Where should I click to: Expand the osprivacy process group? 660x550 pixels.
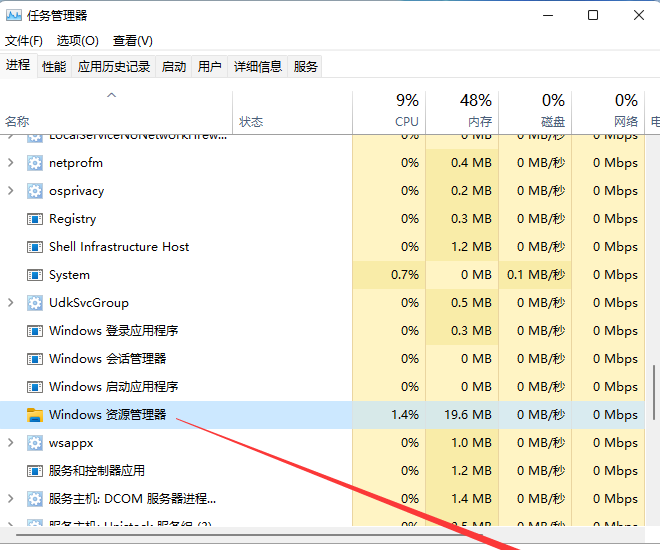pos(11,191)
